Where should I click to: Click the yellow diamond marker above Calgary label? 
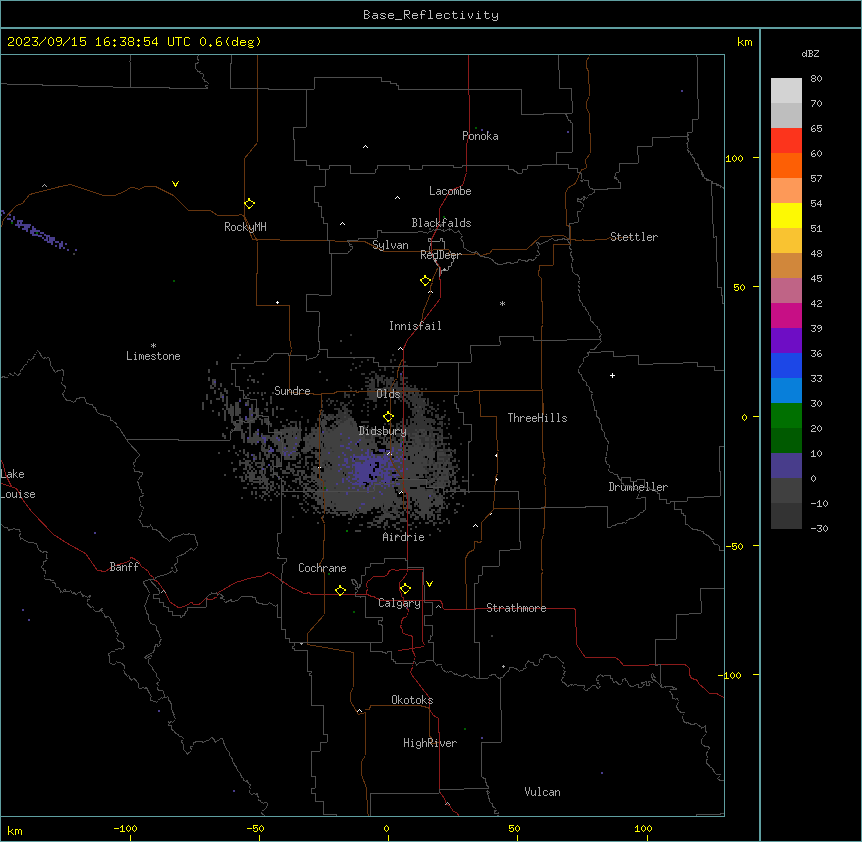pos(405,589)
